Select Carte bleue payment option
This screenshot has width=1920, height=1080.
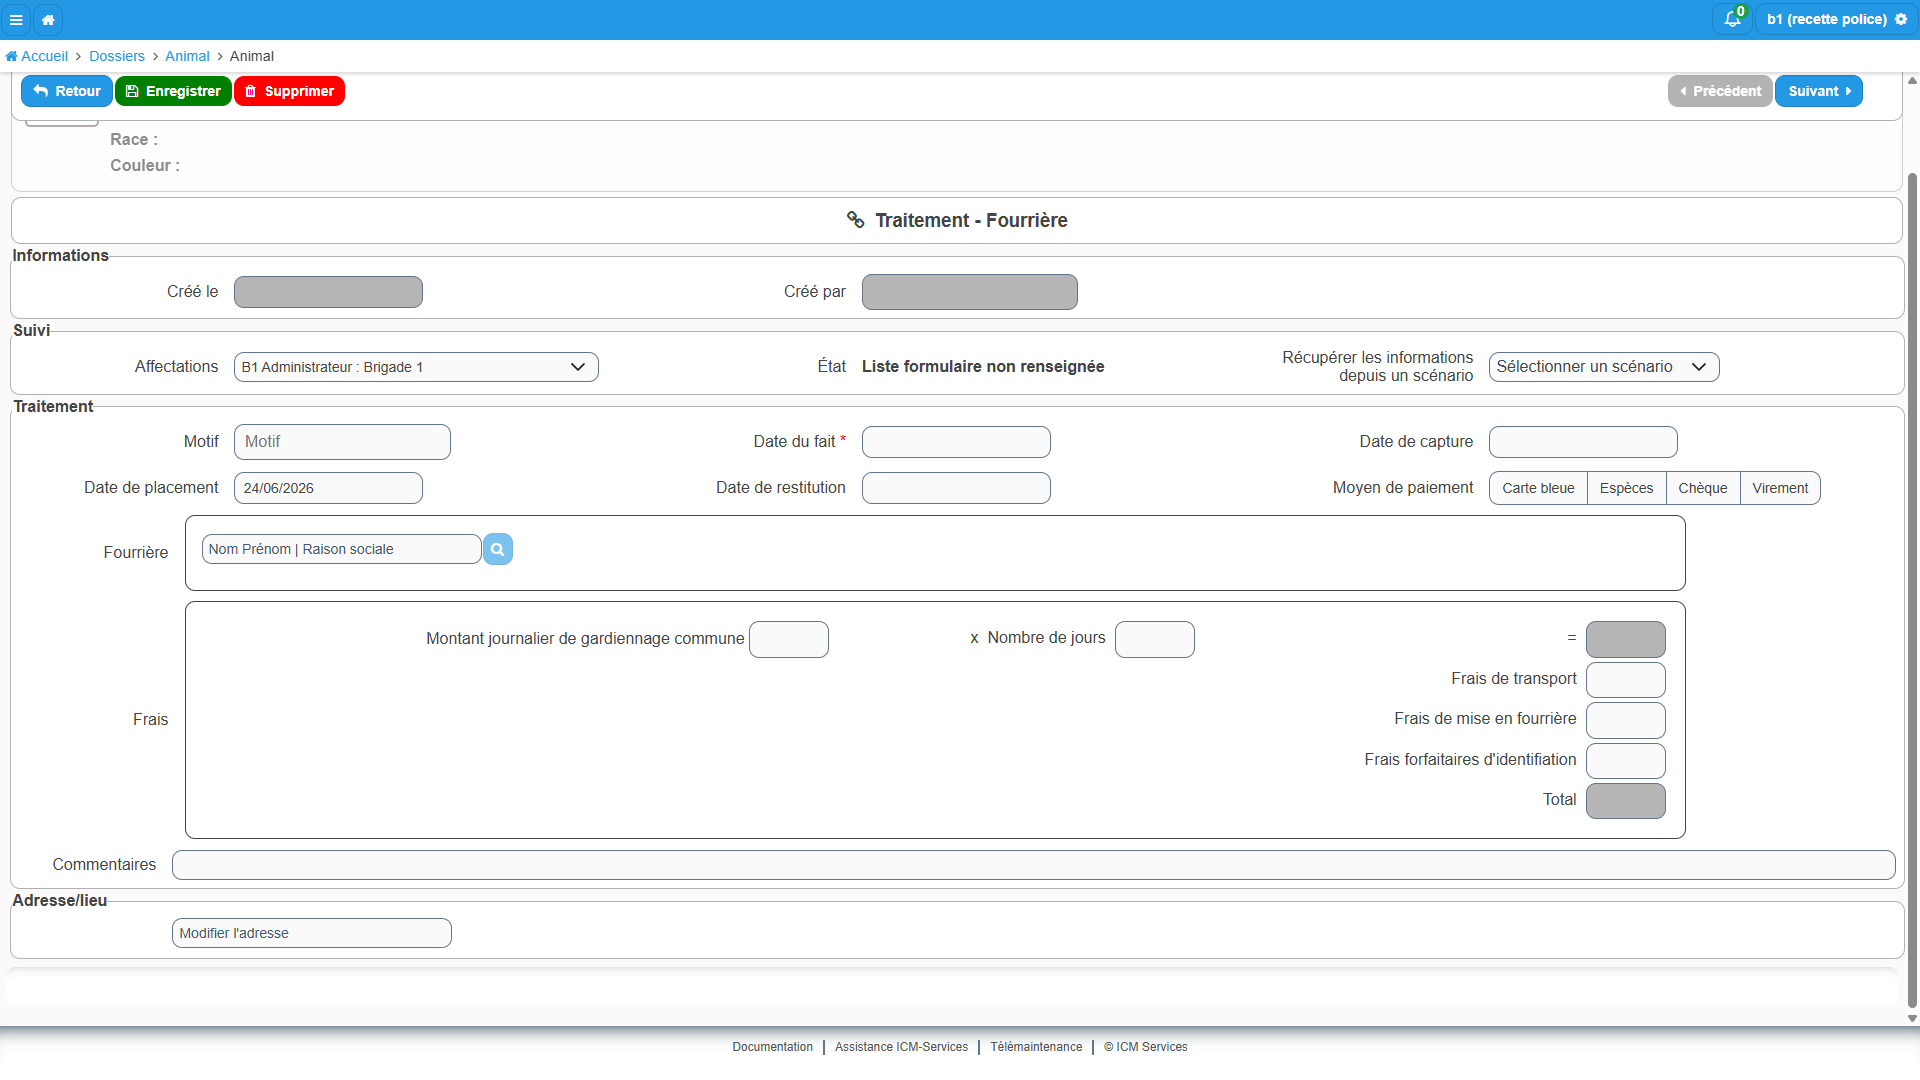1538,488
